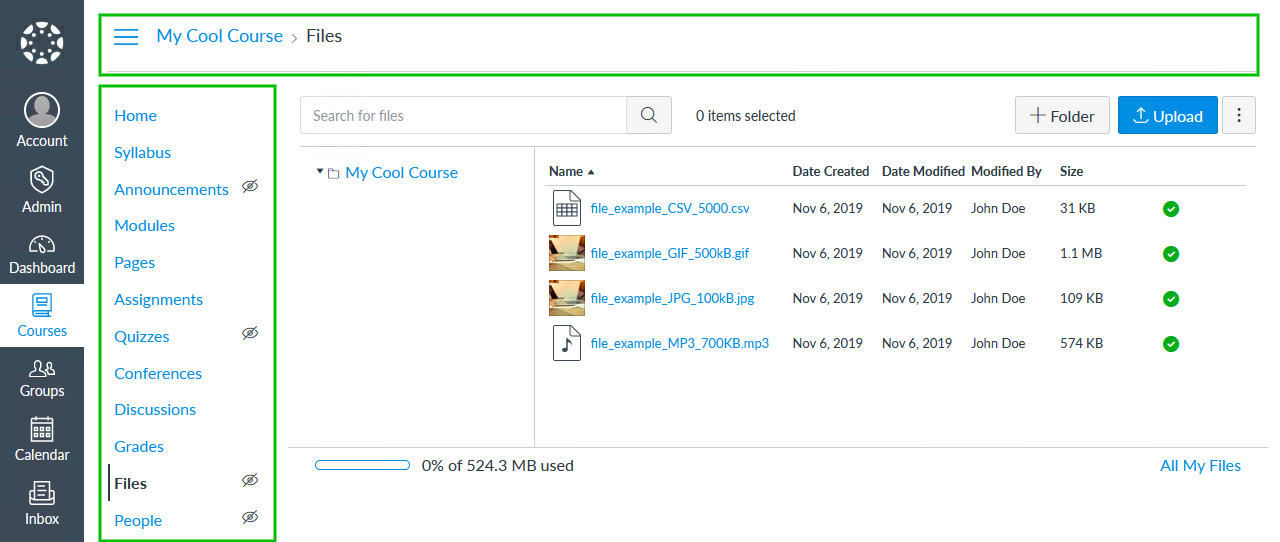Click the hidden-eye icon next to Quizzes
Image resolution: width=1280 pixels, height=542 pixels.
[x=250, y=333]
